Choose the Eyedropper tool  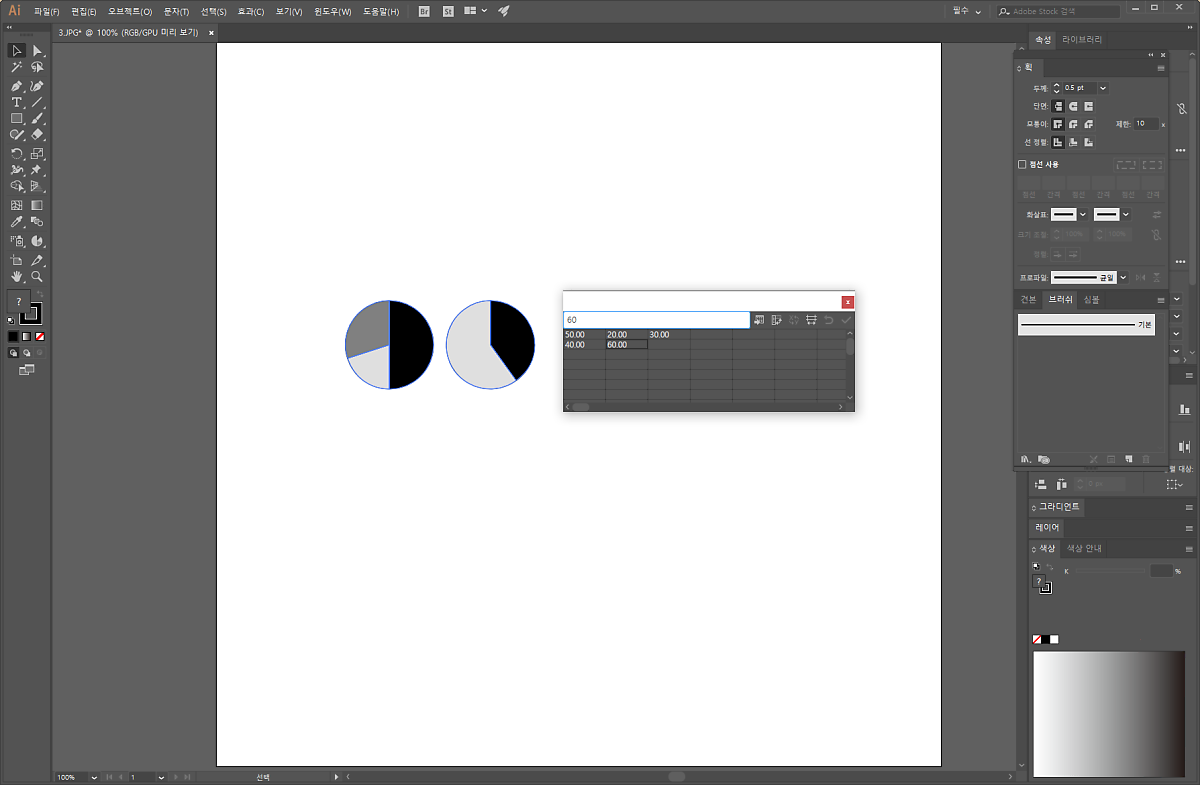pyautogui.click(x=17, y=222)
